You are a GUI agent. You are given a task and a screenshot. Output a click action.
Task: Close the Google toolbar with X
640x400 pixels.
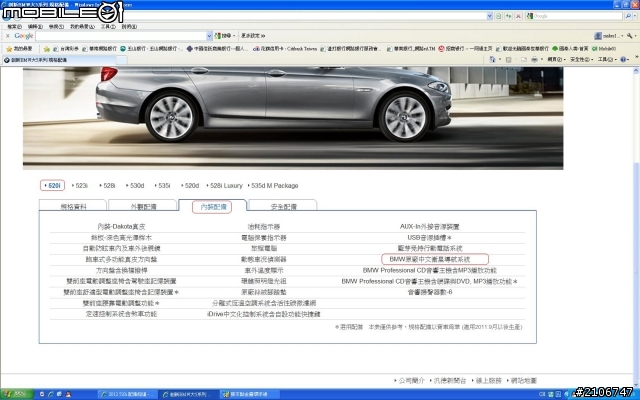pyautogui.click(x=7, y=36)
